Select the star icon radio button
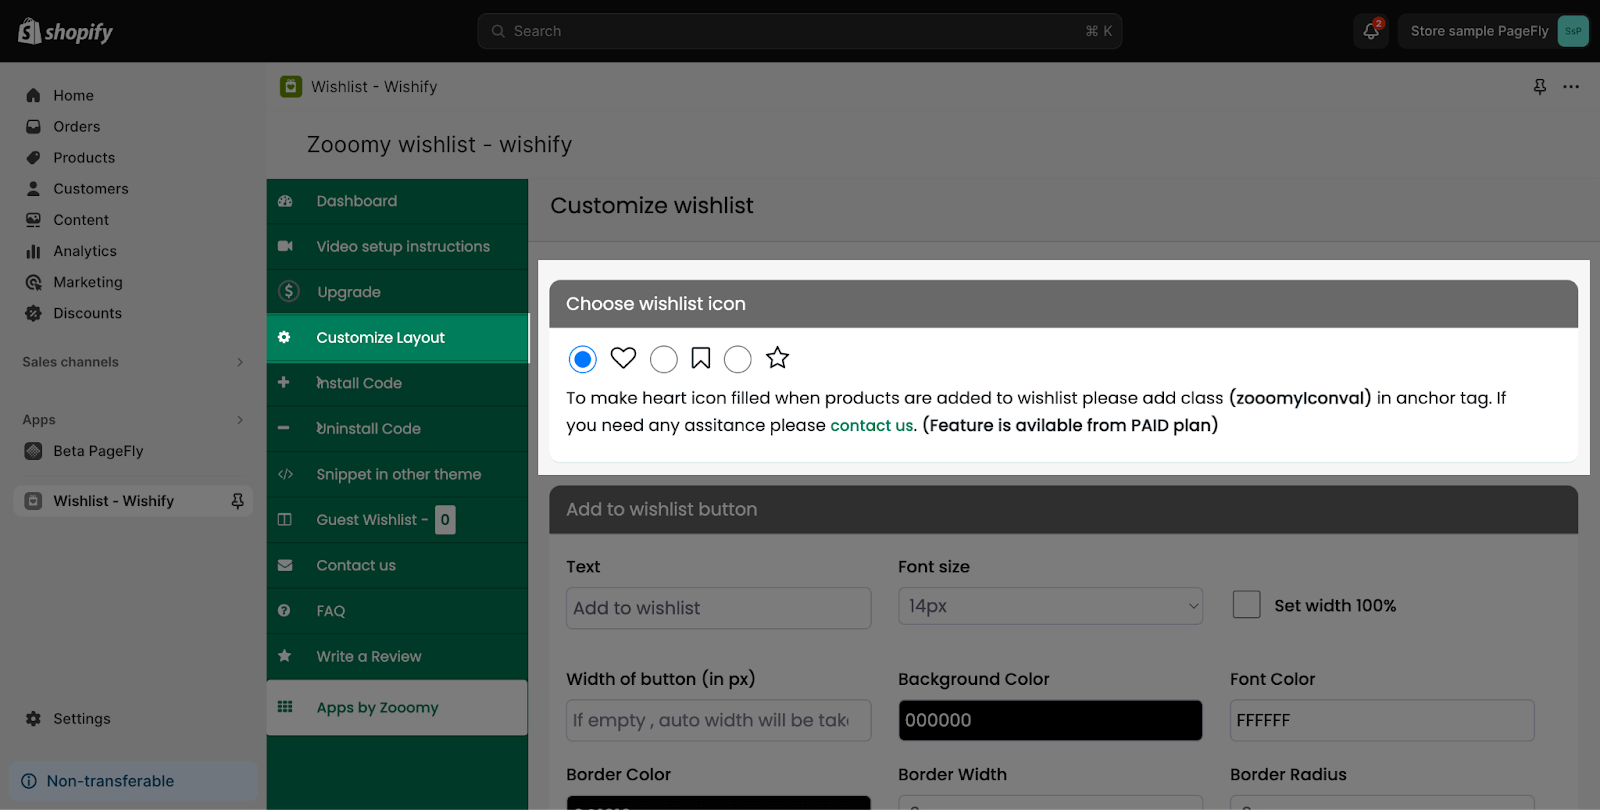This screenshot has width=1600, height=810. (738, 359)
